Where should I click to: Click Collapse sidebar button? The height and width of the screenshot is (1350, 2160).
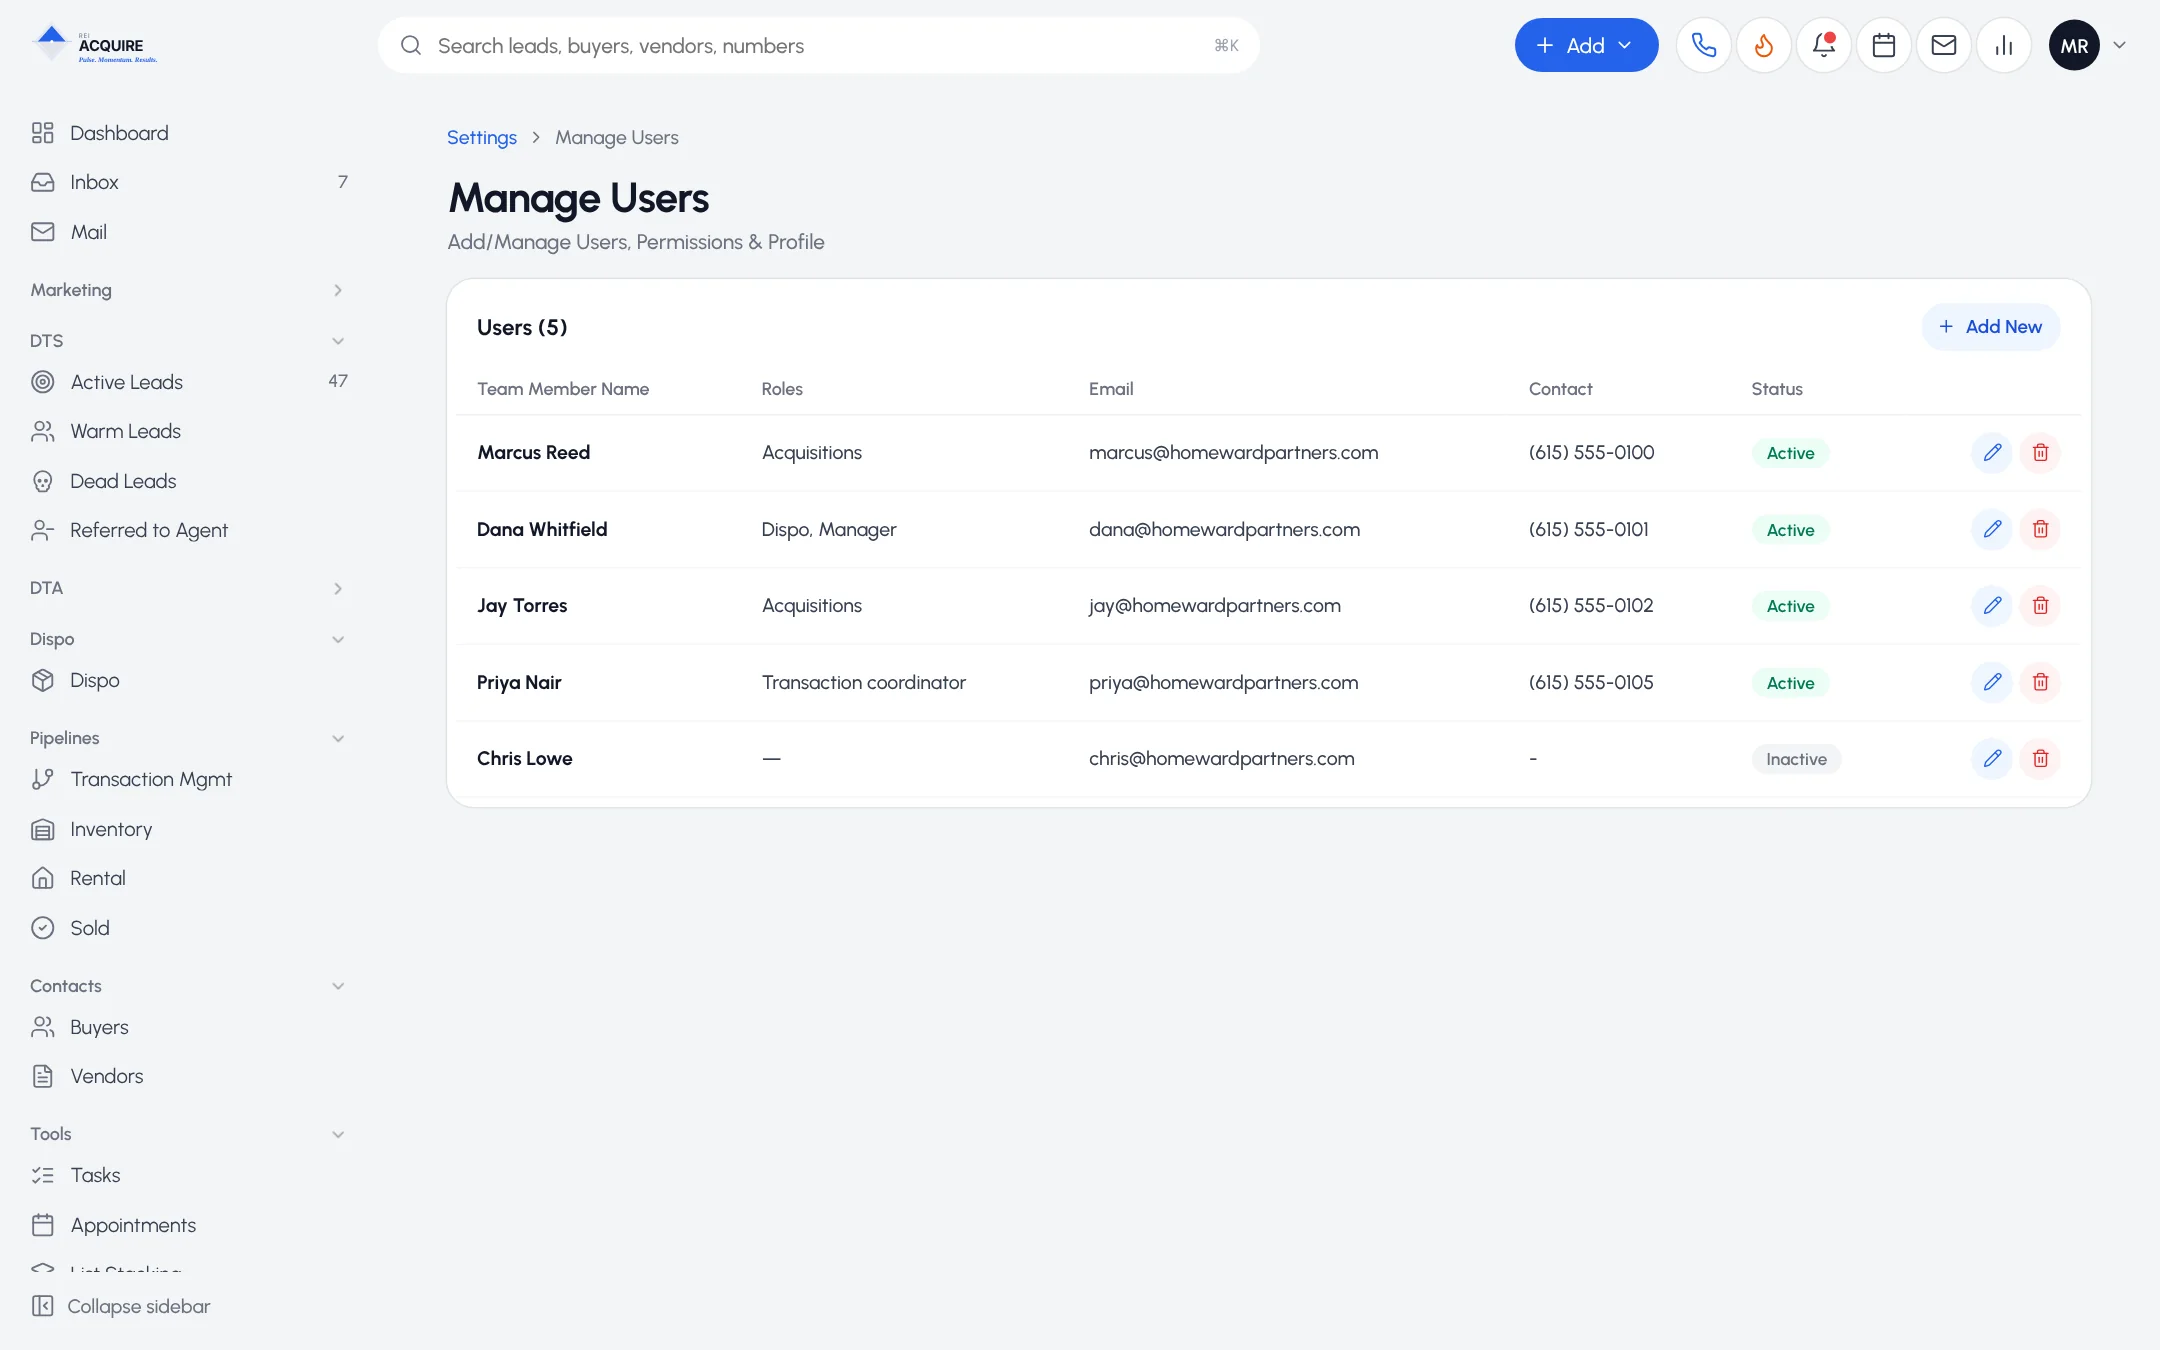[x=121, y=1306]
